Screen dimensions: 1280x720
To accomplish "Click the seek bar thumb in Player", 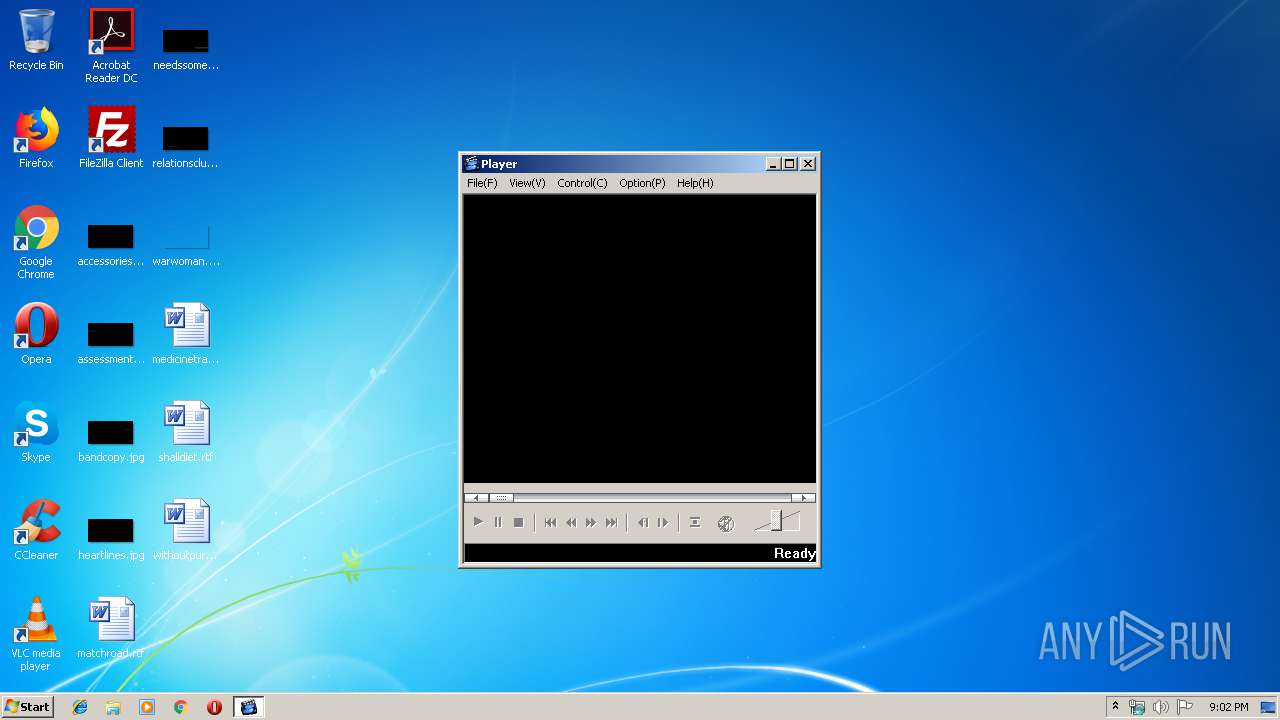I will coord(501,497).
